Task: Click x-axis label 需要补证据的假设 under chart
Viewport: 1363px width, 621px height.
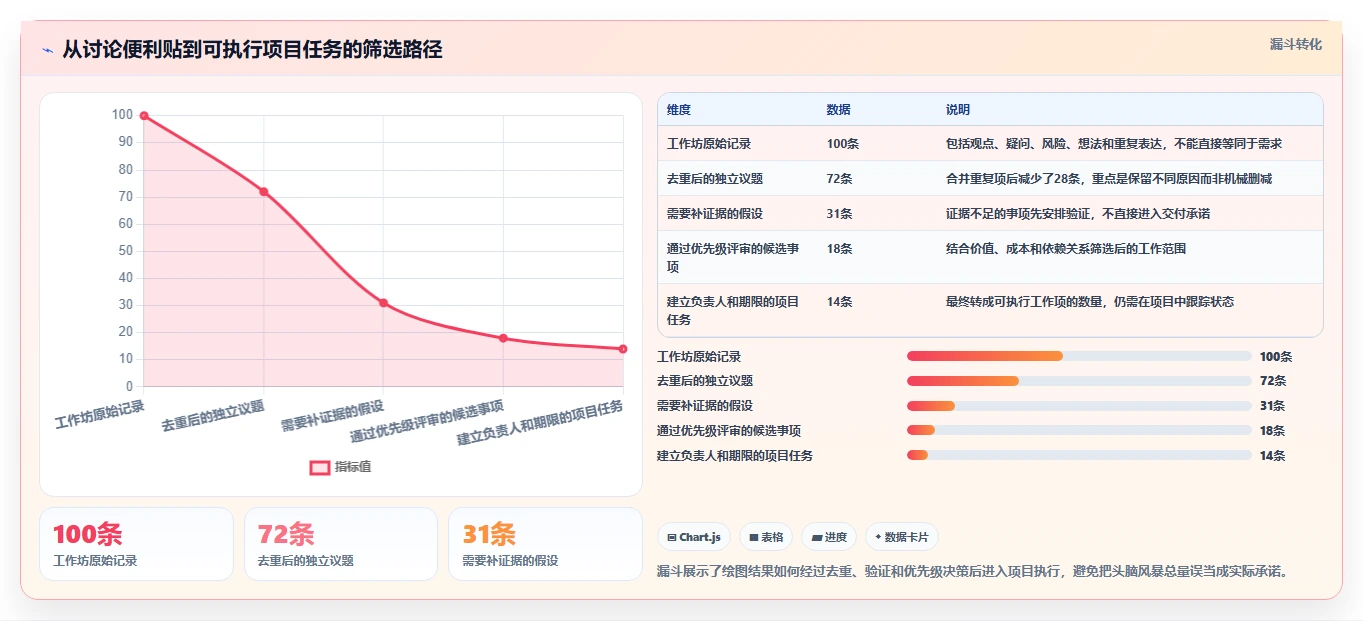Action: [x=333, y=416]
